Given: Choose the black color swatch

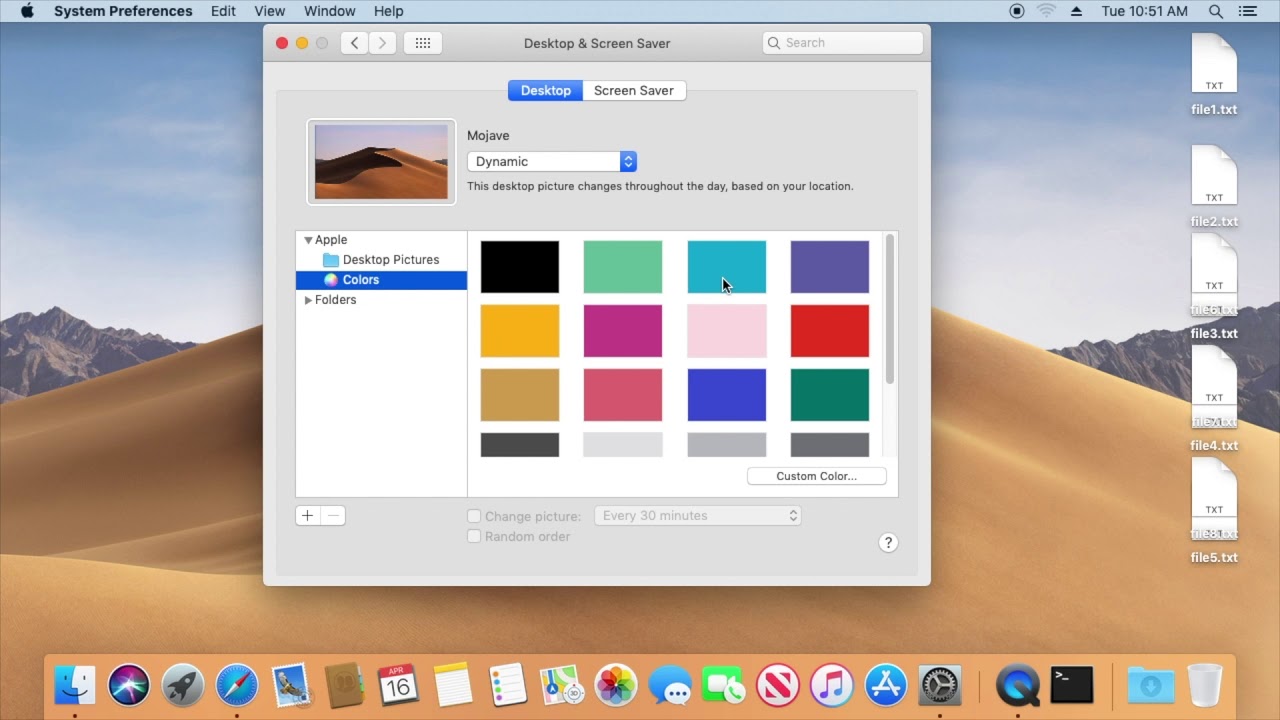Looking at the screenshot, I should pyautogui.click(x=520, y=267).
